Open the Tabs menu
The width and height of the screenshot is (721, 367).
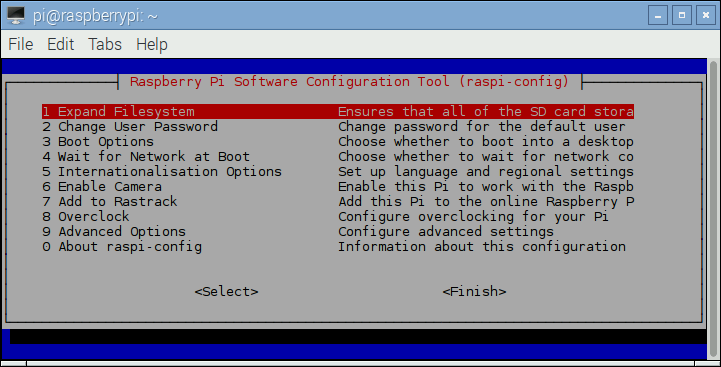coord(105,45)
